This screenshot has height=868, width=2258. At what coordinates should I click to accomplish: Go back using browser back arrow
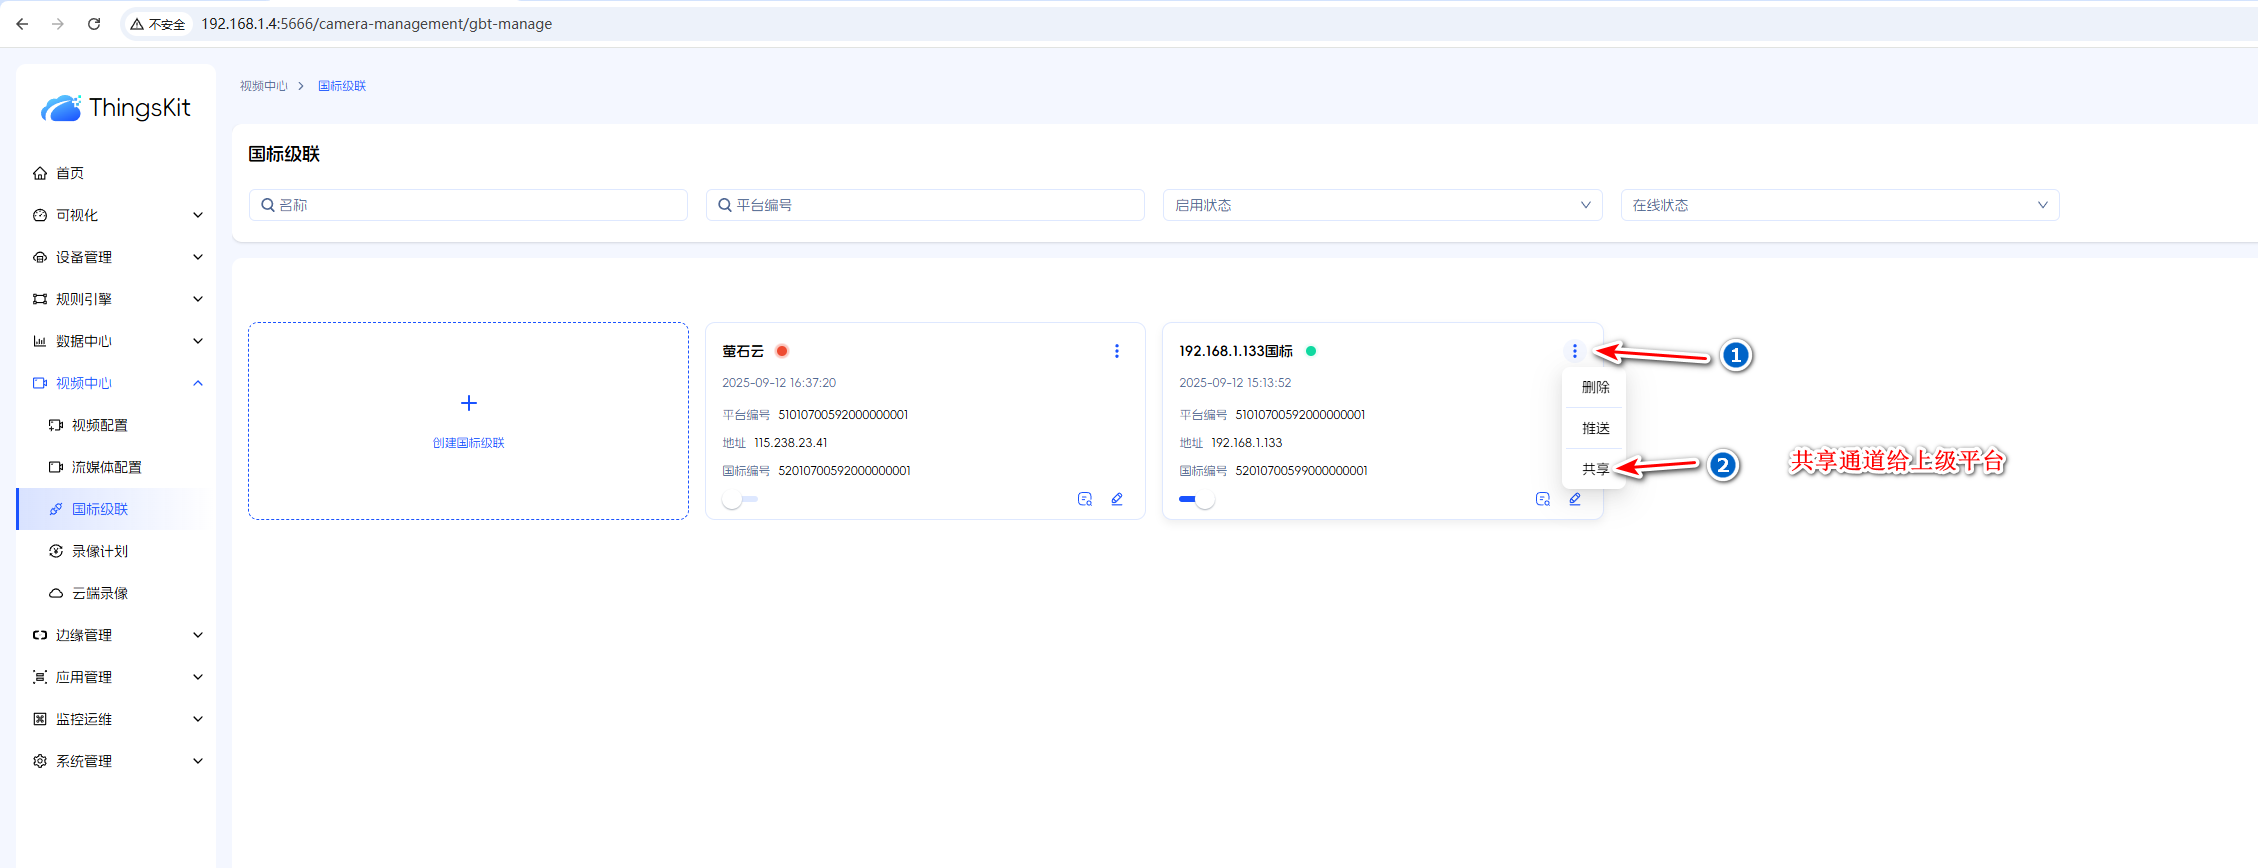[x=22, y=24]
